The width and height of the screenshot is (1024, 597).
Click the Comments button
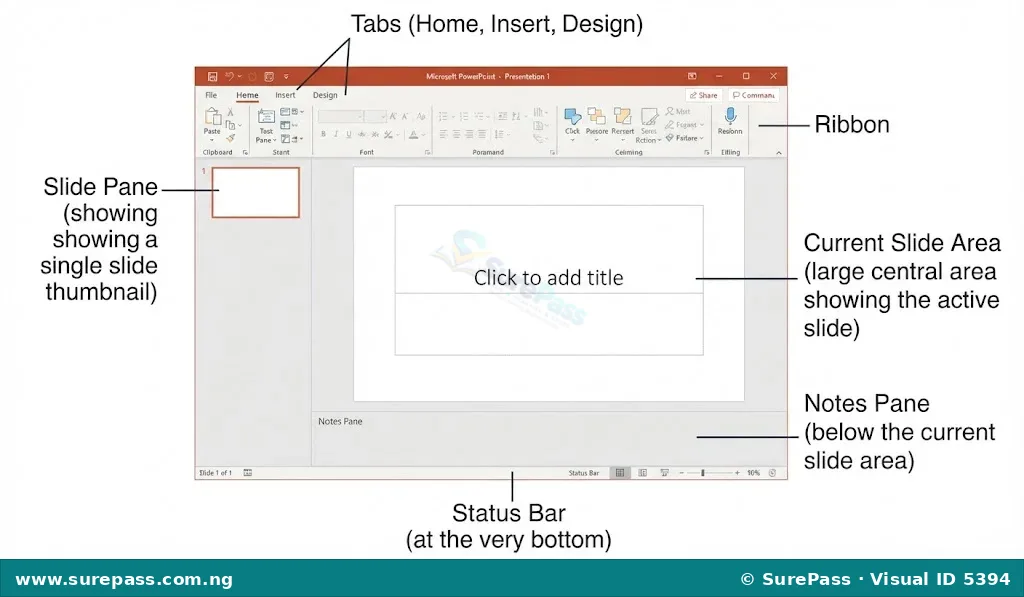[x=754, y=95]
